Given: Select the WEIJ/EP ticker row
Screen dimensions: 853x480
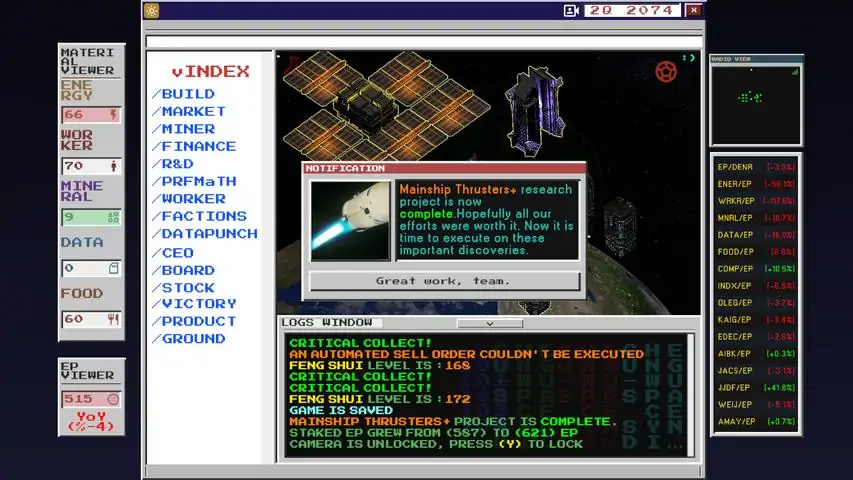Looking at the screenshot, I should pyautogui.click(x=756, y=404).
